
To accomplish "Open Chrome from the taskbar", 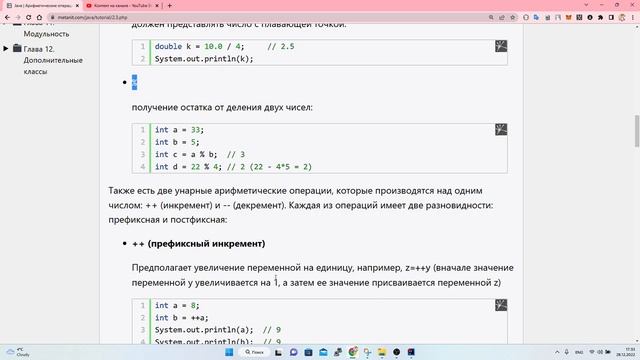I will pos(353,351).
